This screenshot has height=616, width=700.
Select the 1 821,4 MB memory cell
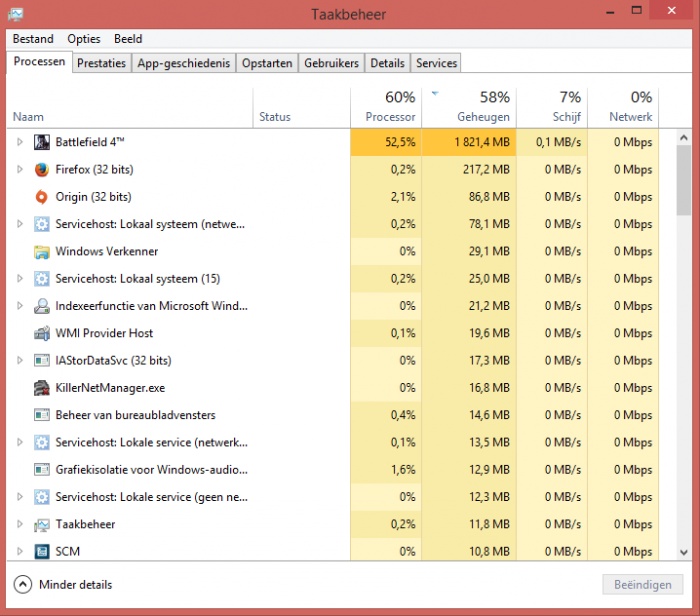pos(469,142)
